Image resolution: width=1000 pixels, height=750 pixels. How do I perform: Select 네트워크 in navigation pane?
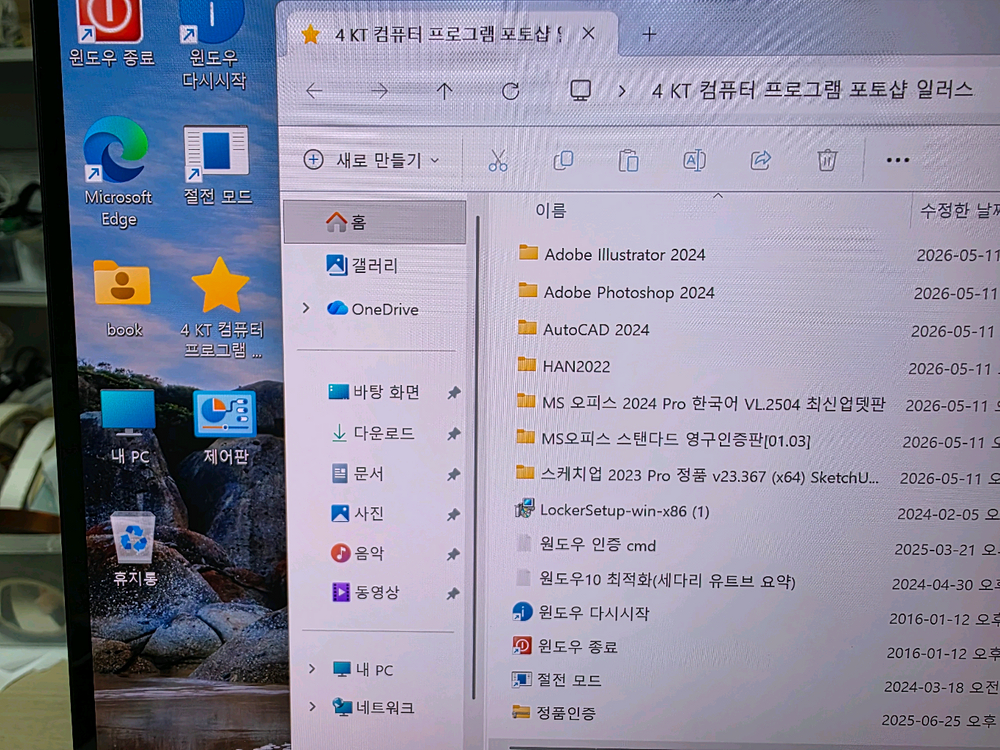click(x=374, y=707)
